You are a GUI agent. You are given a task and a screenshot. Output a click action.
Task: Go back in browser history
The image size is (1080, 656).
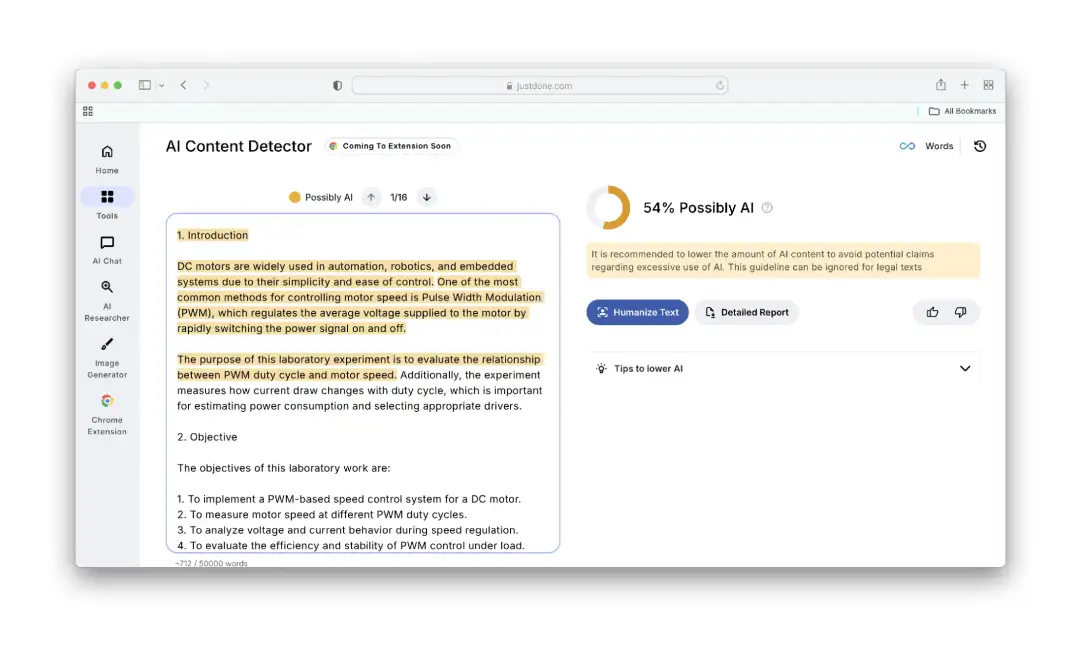[183, 85]
